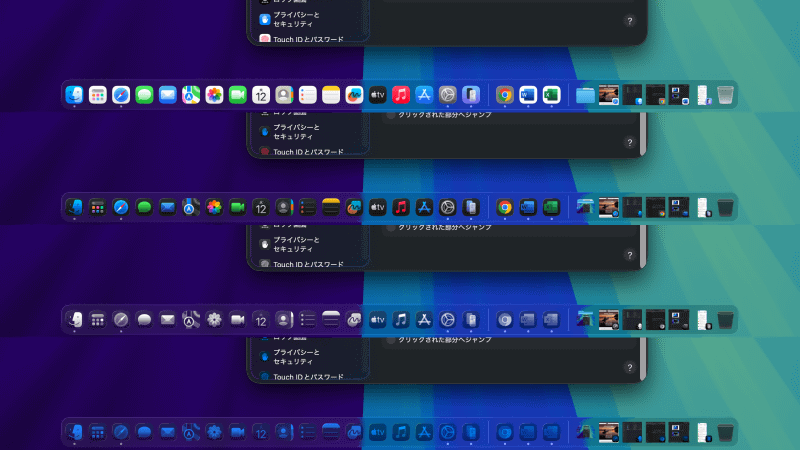Open Launchpad in the light-style colorful dock

(97, 94)
